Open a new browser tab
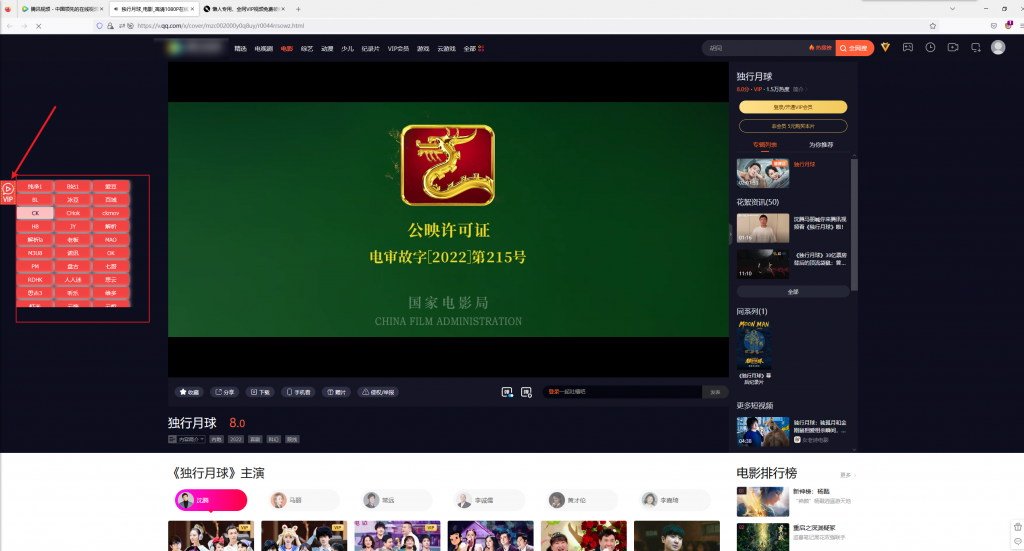The image size is (1024, 551). [x=298, y=9]
